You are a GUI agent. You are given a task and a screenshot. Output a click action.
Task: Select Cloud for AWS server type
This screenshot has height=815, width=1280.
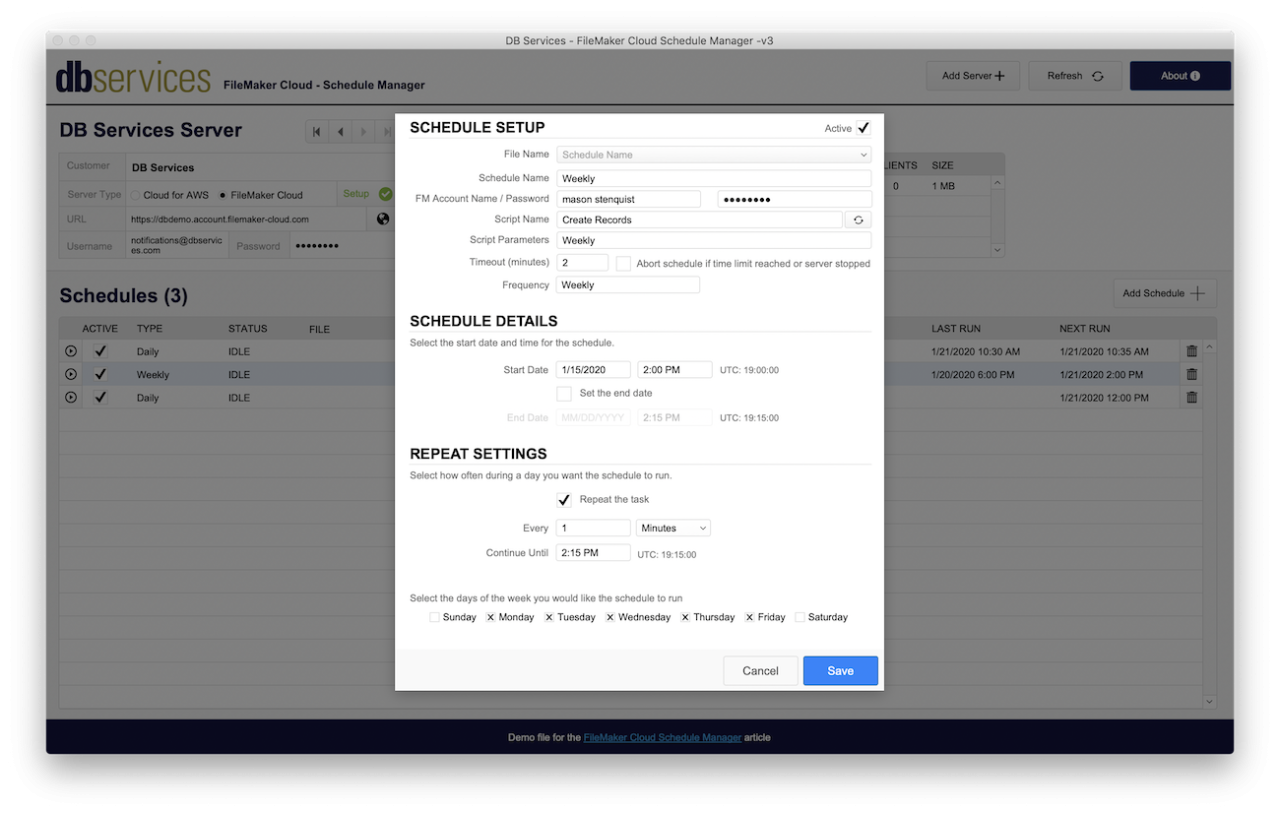(136, 195)
